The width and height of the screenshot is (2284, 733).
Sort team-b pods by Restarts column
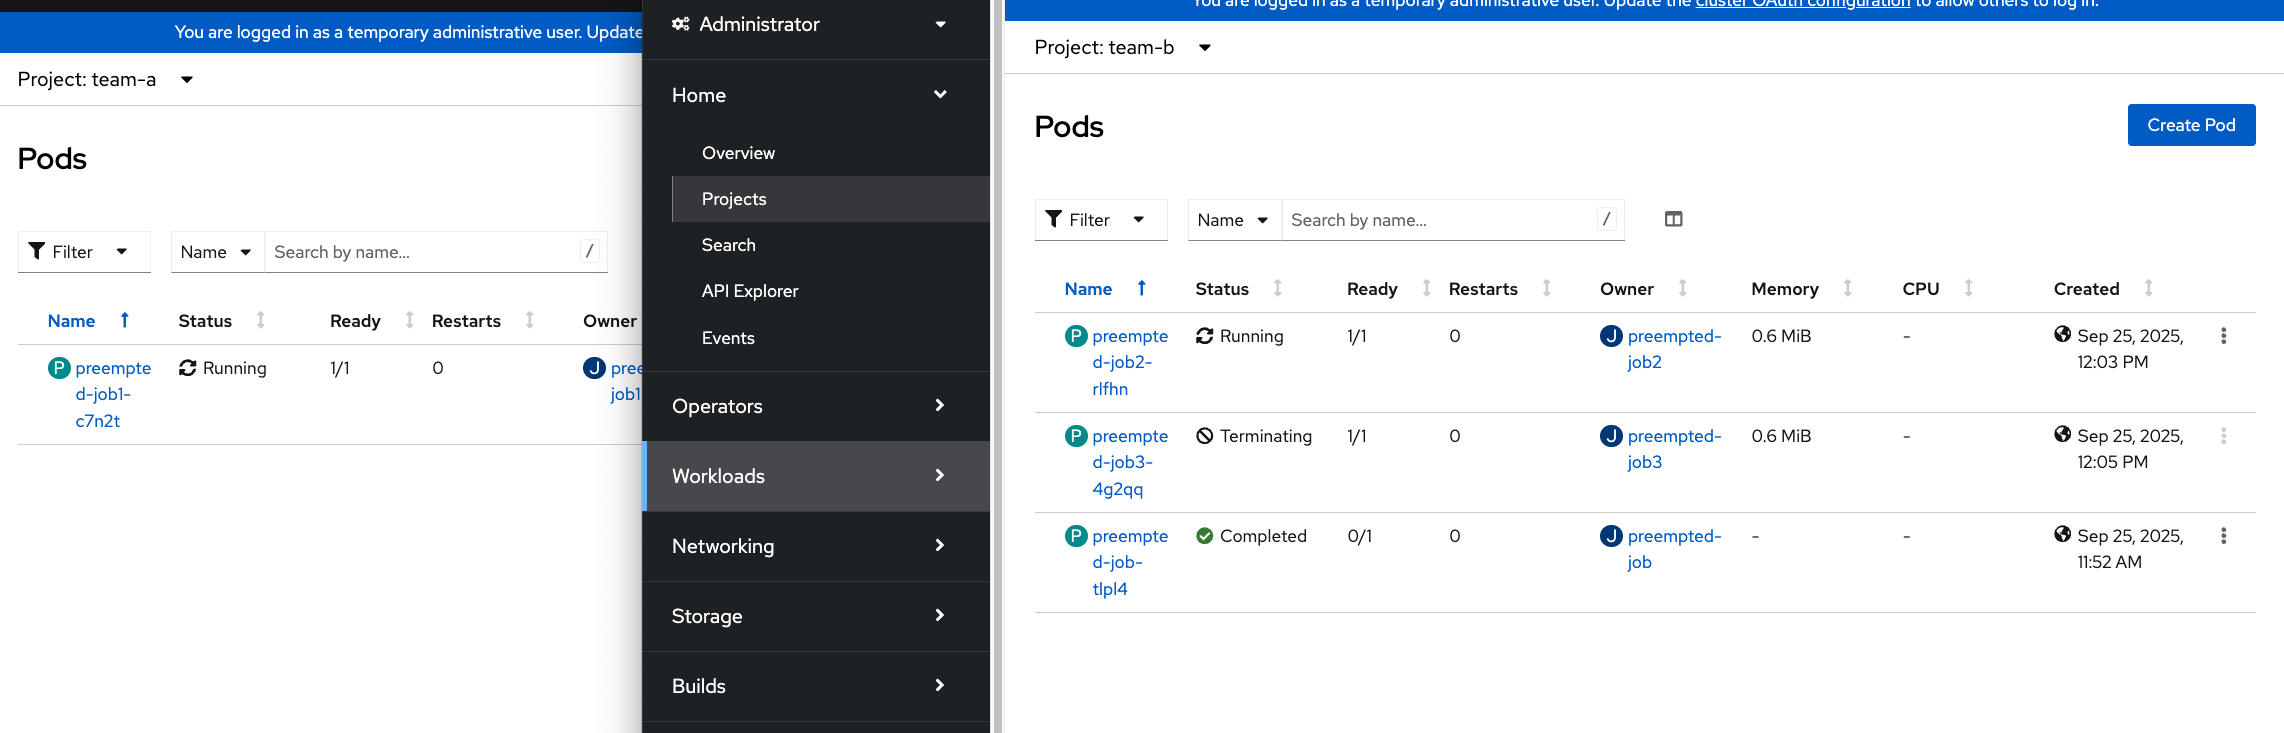point(1483,289)
